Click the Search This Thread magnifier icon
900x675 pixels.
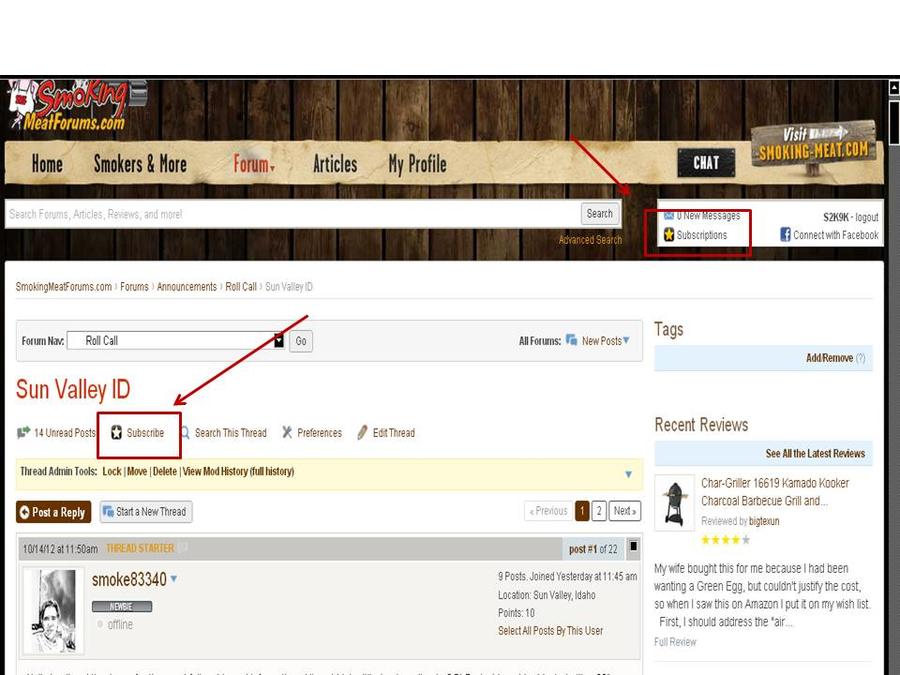(x=185, y=433)
